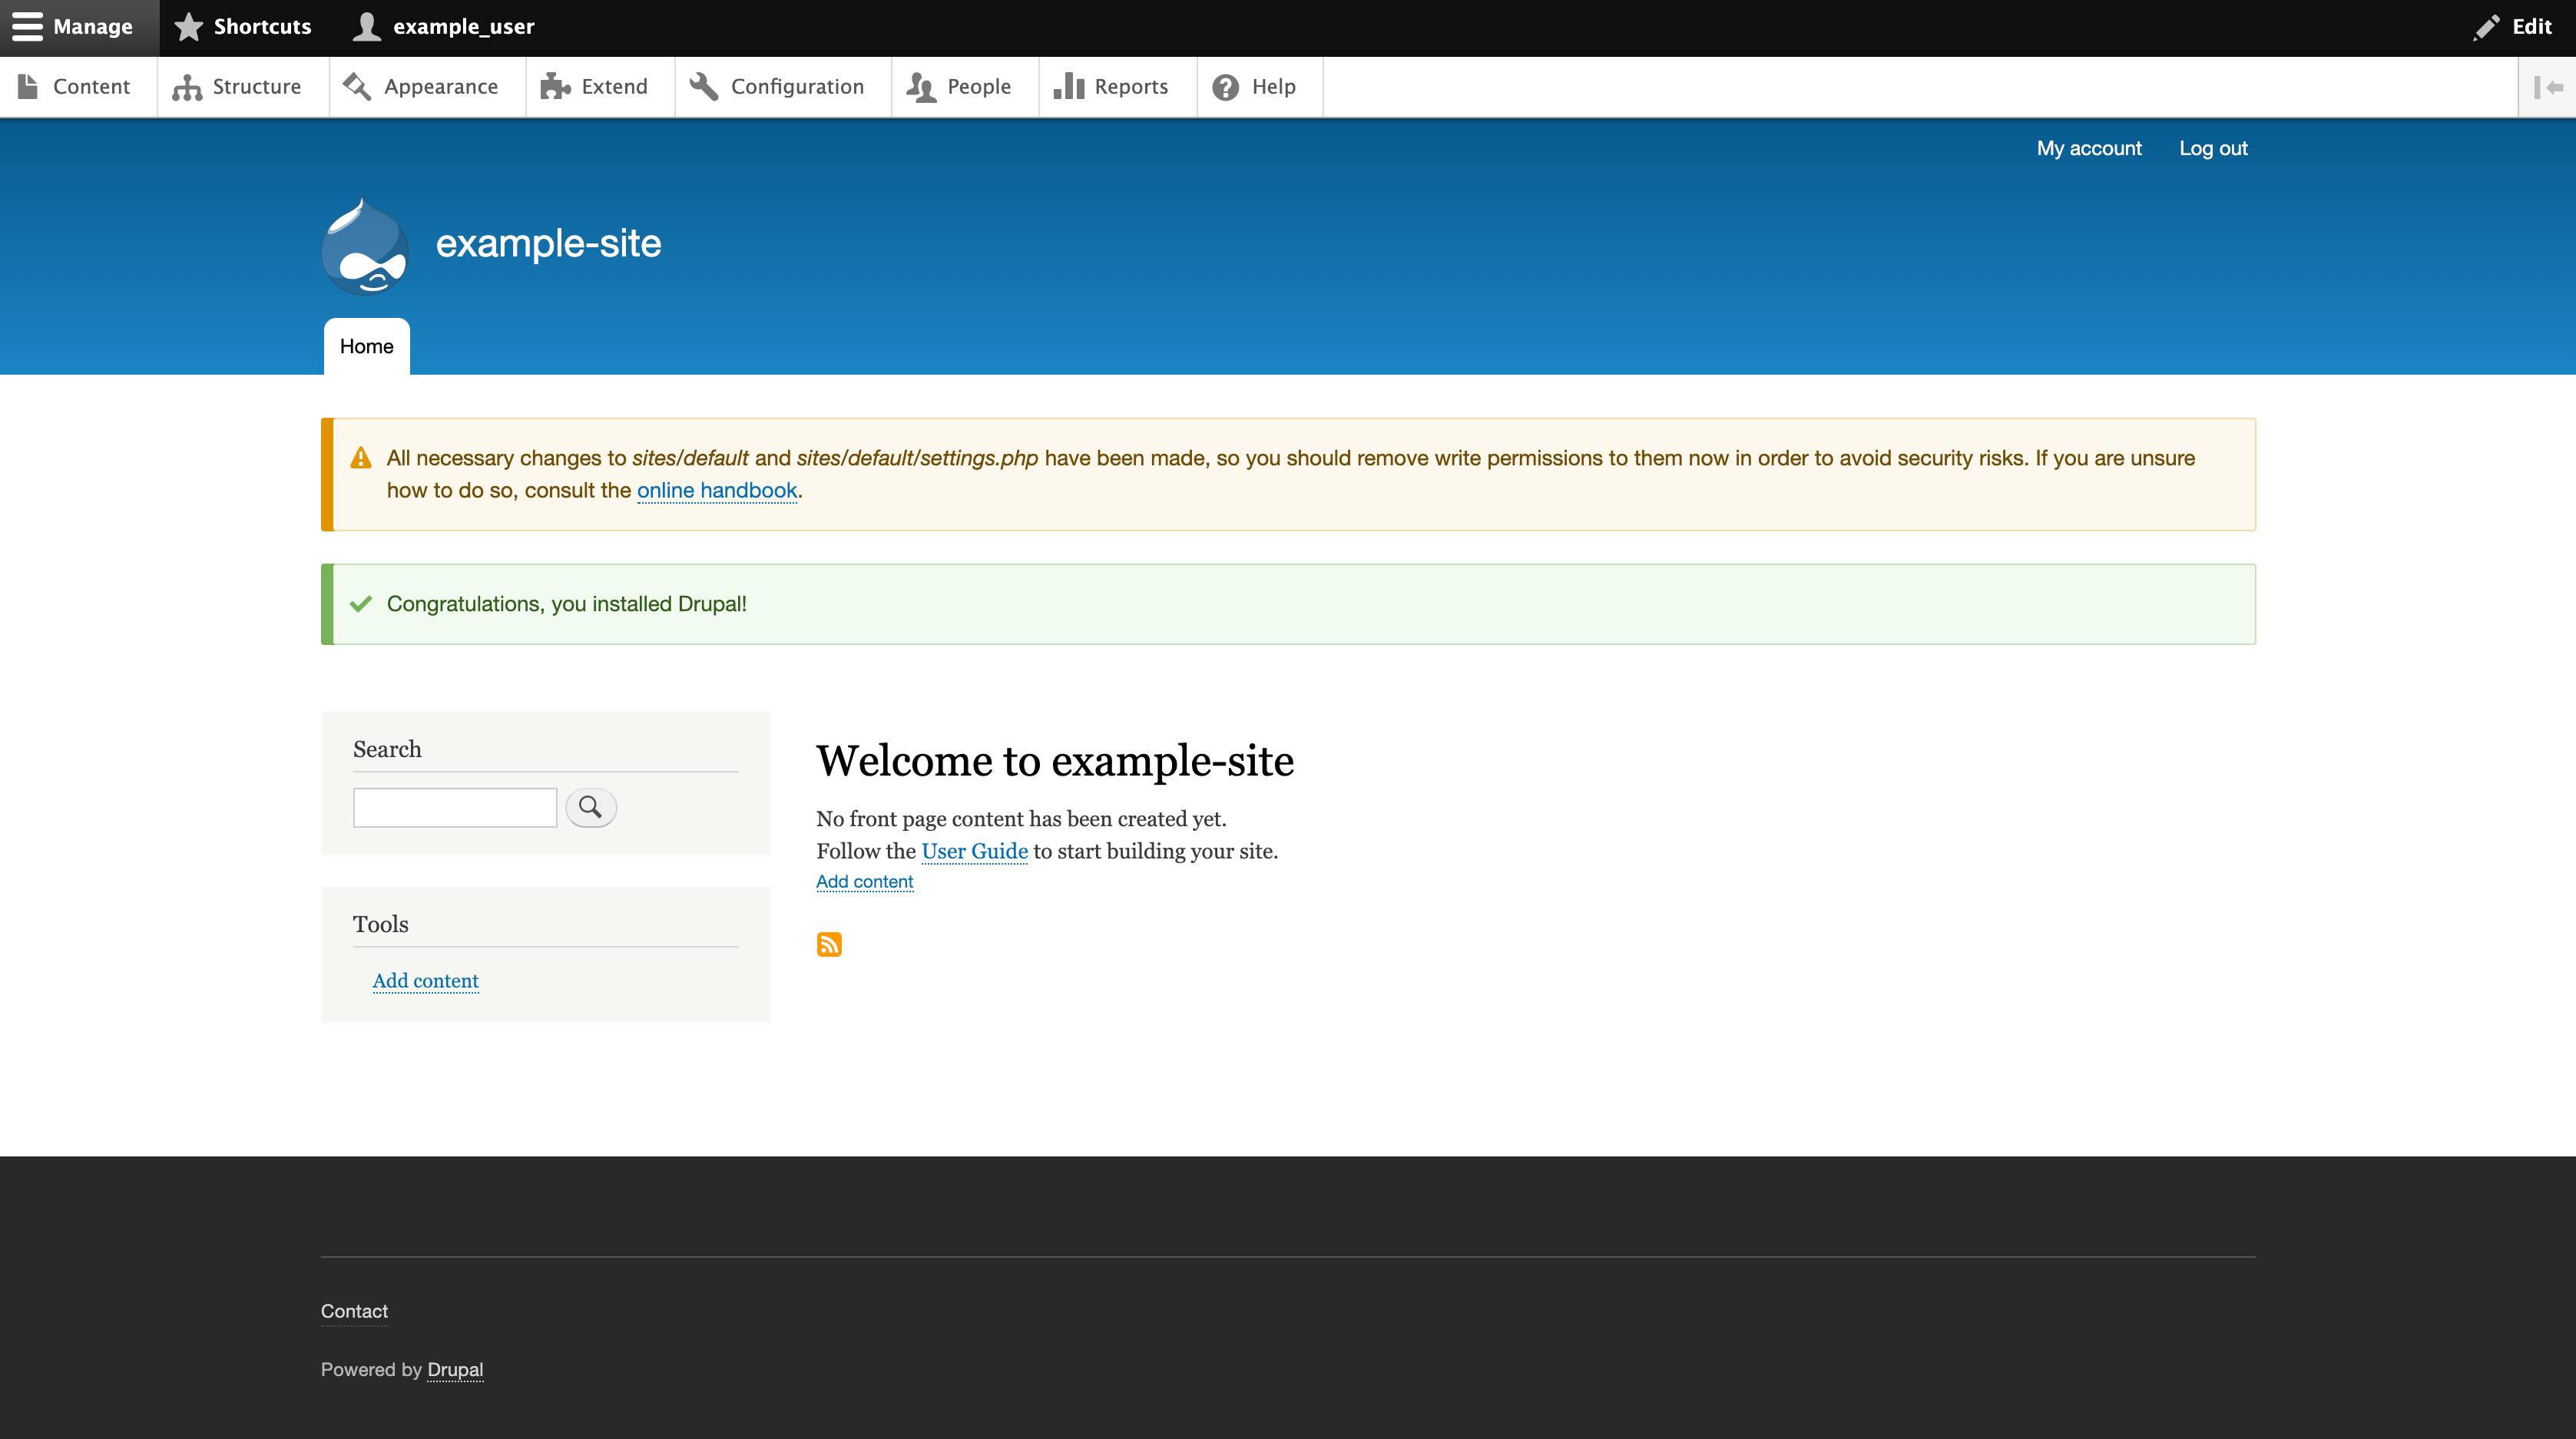Click the Configuration wrench icon
The width and height of the screenshot is (2576, 1439).
(704, 86)
